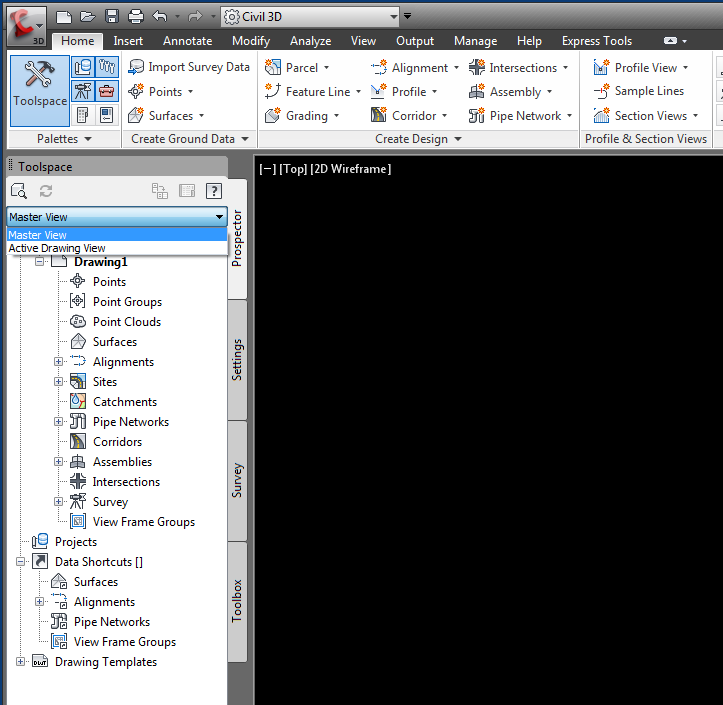Click the Plot printer icon

136,17
